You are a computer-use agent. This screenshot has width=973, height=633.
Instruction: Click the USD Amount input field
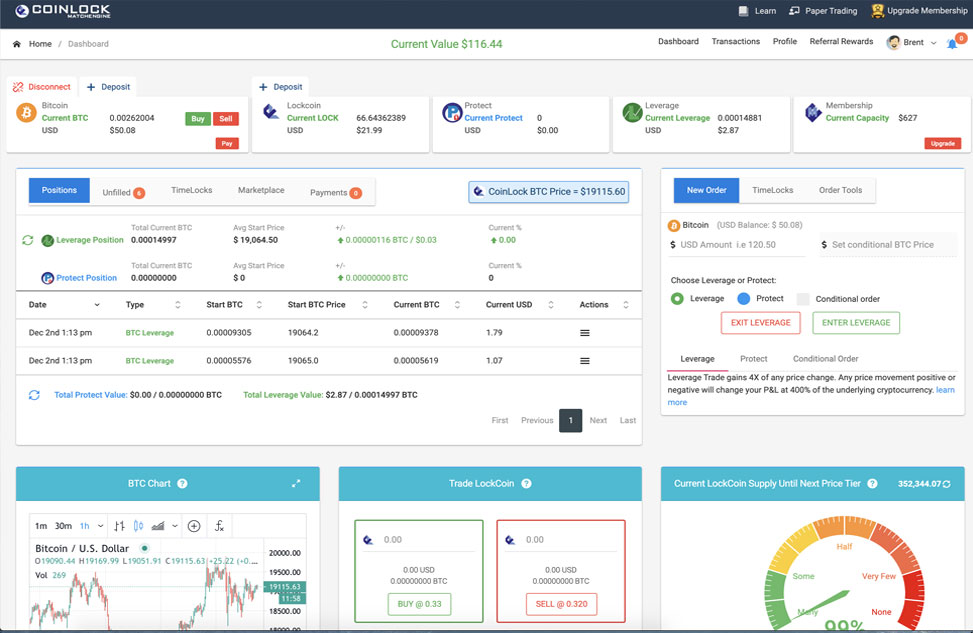pos(737,245)
